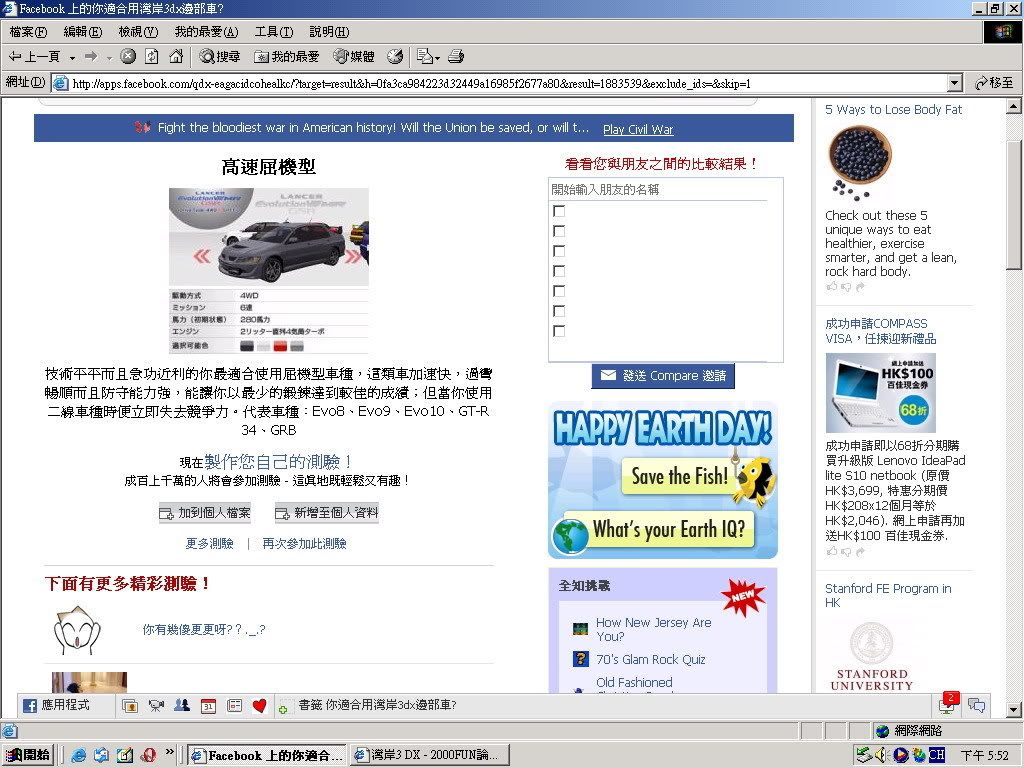Open the calendar events icon in Facebook bar
Image resolution: width=1024 pixels, height=768 pixels.
click(208, 706)
